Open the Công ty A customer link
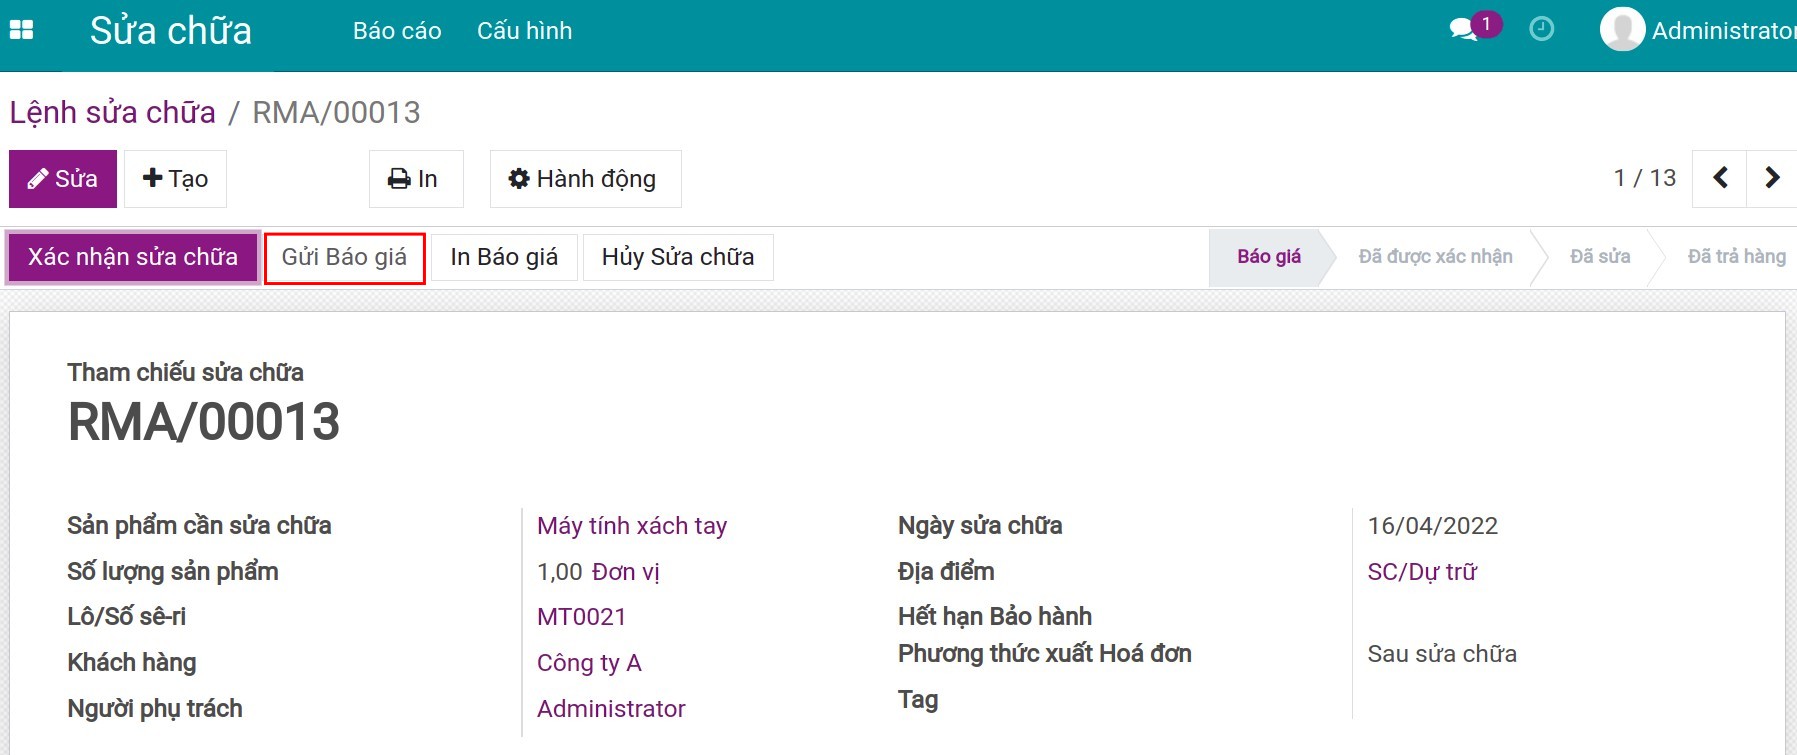Image resolution: width=1797 pixels, height=755 pixels. click(x=589, y=663)
